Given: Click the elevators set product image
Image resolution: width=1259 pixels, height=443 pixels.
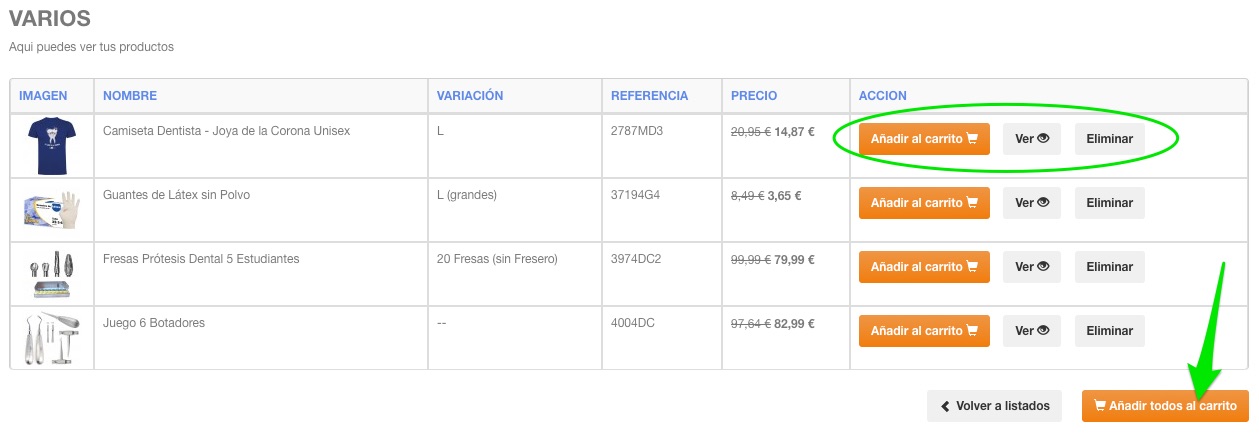Looking at the screenshot, I should point(51,338).
